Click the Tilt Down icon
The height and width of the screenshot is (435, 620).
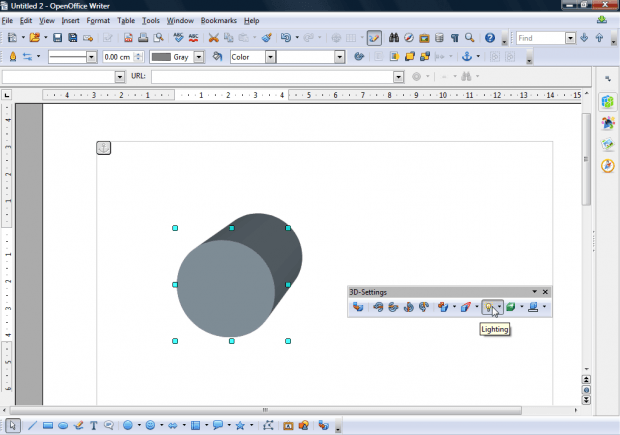pyautogui.click(x=378, y=307)
